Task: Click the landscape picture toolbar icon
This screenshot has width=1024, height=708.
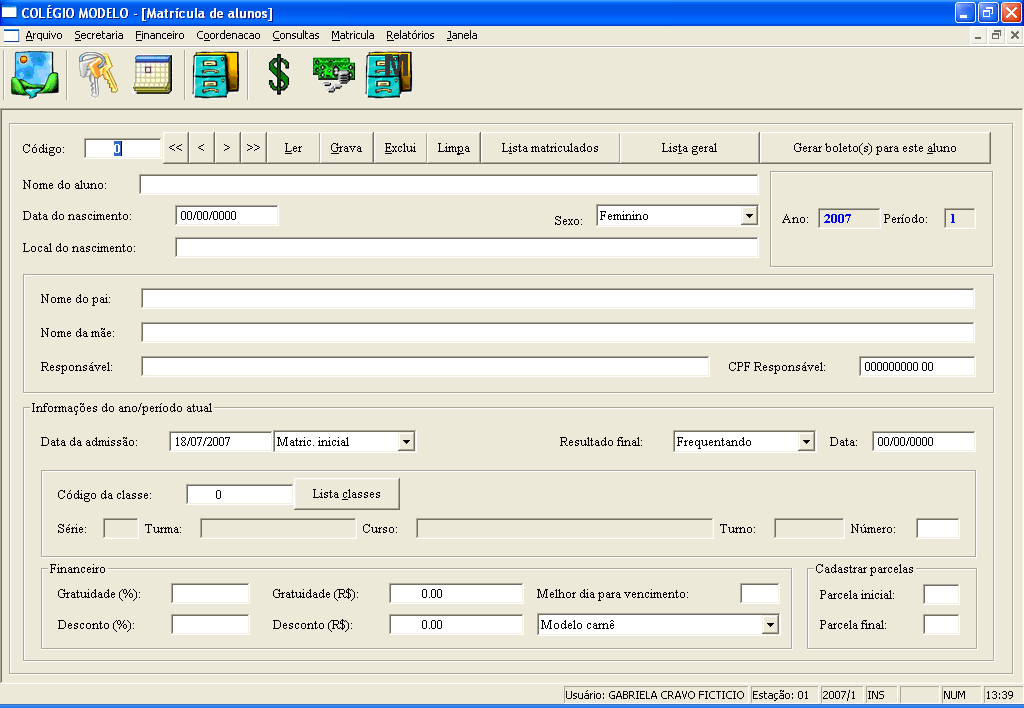Action: 34,75
